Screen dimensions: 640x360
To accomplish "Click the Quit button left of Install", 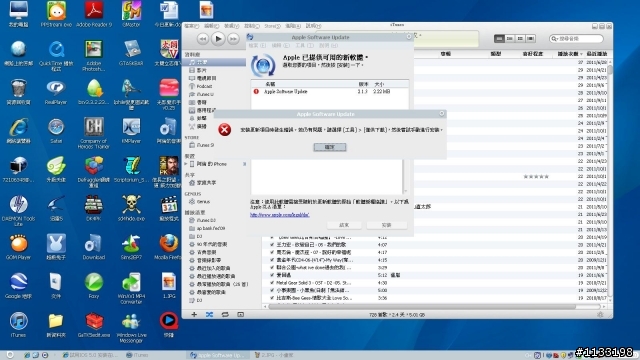I will click(x=344, y=225).
